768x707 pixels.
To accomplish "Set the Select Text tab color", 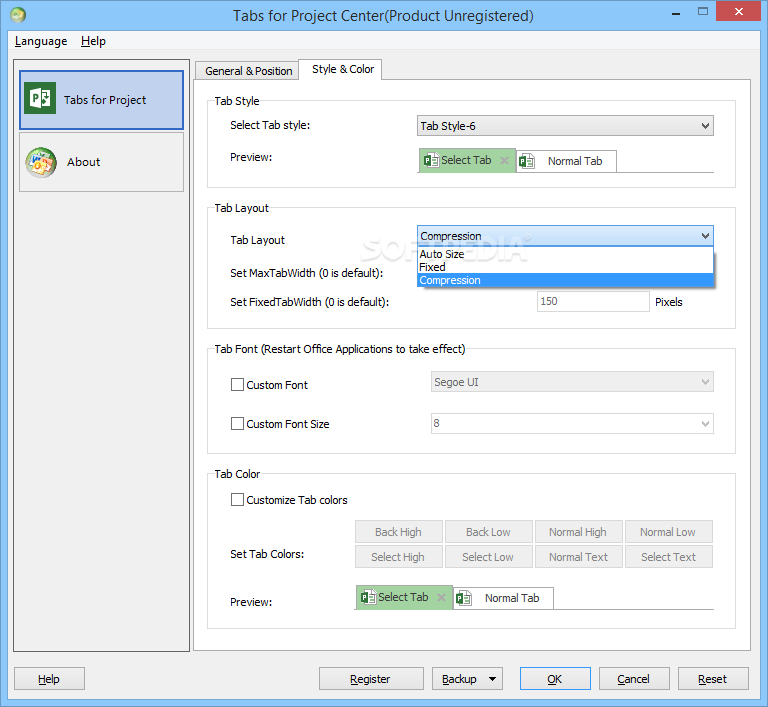I will [x=669, y=557].
